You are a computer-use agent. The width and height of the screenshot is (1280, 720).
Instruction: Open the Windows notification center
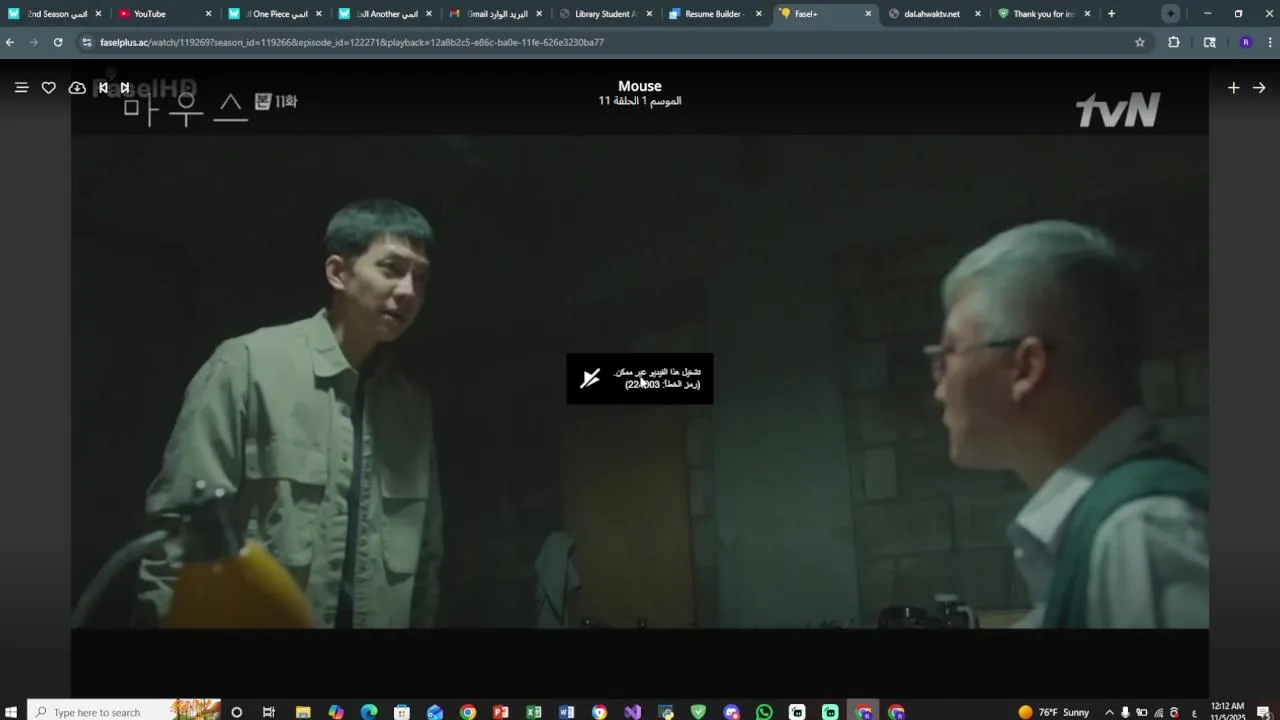(x=1265, y=712)
